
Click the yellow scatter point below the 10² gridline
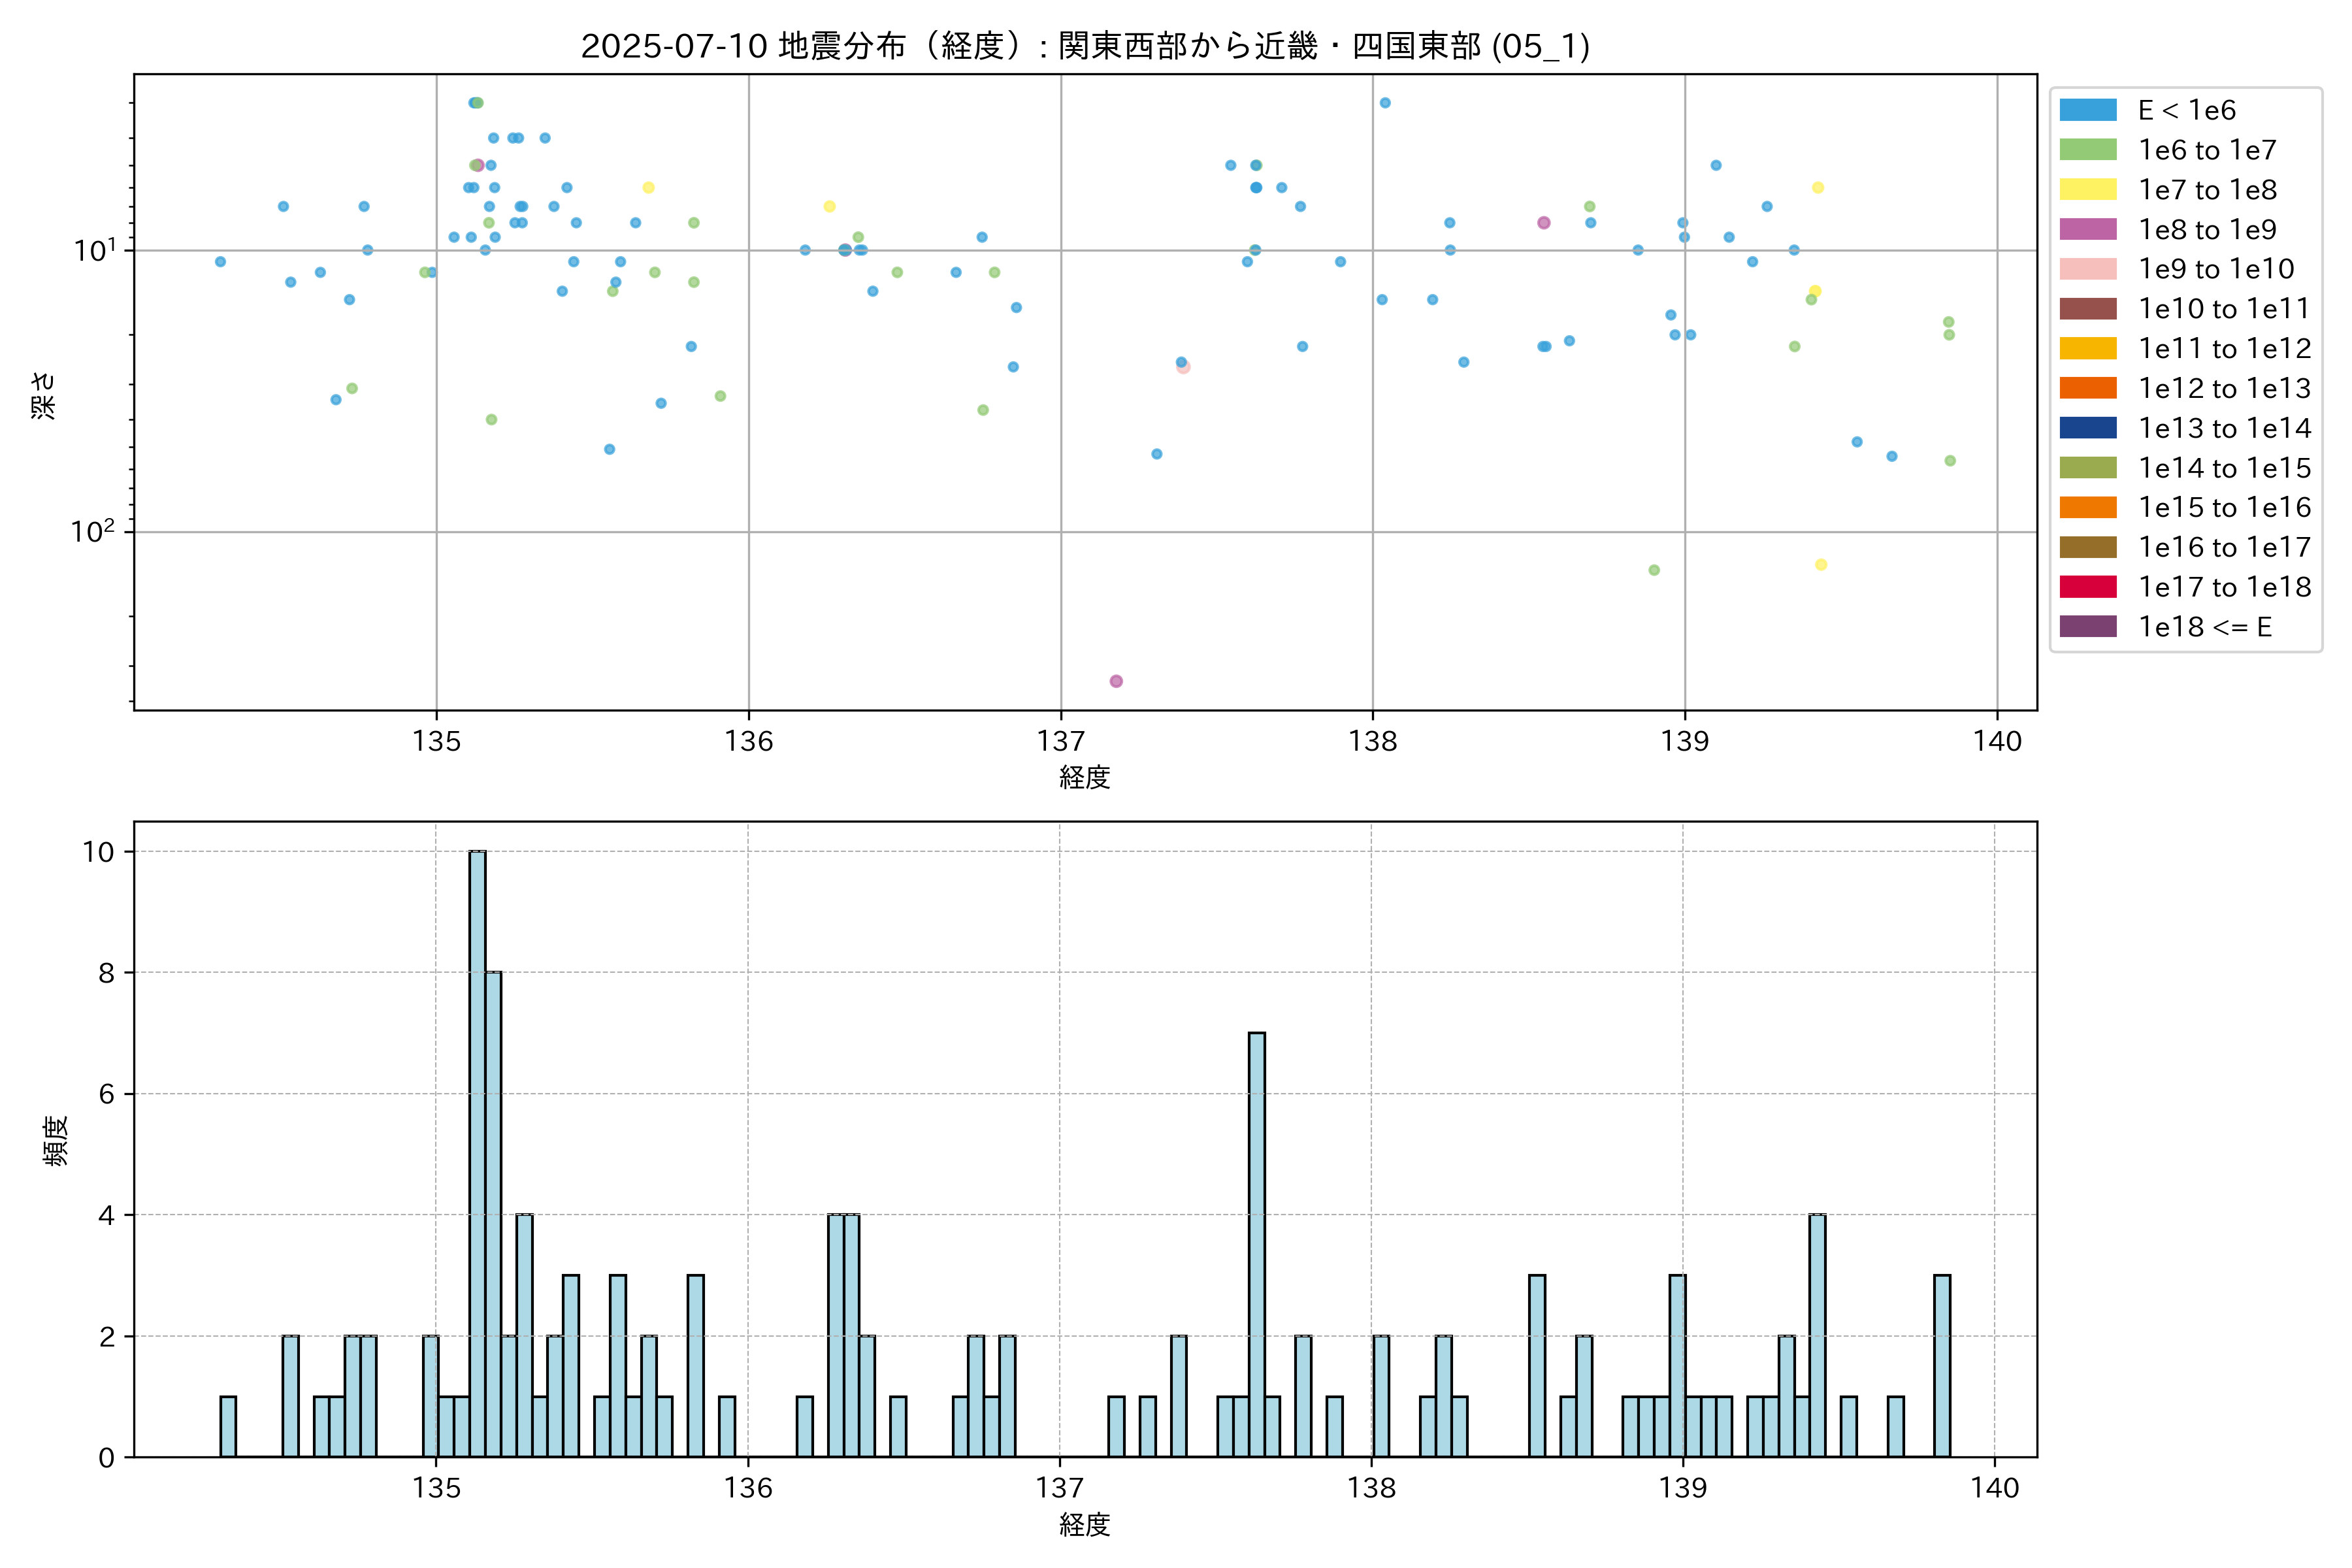coord(1821,565)
